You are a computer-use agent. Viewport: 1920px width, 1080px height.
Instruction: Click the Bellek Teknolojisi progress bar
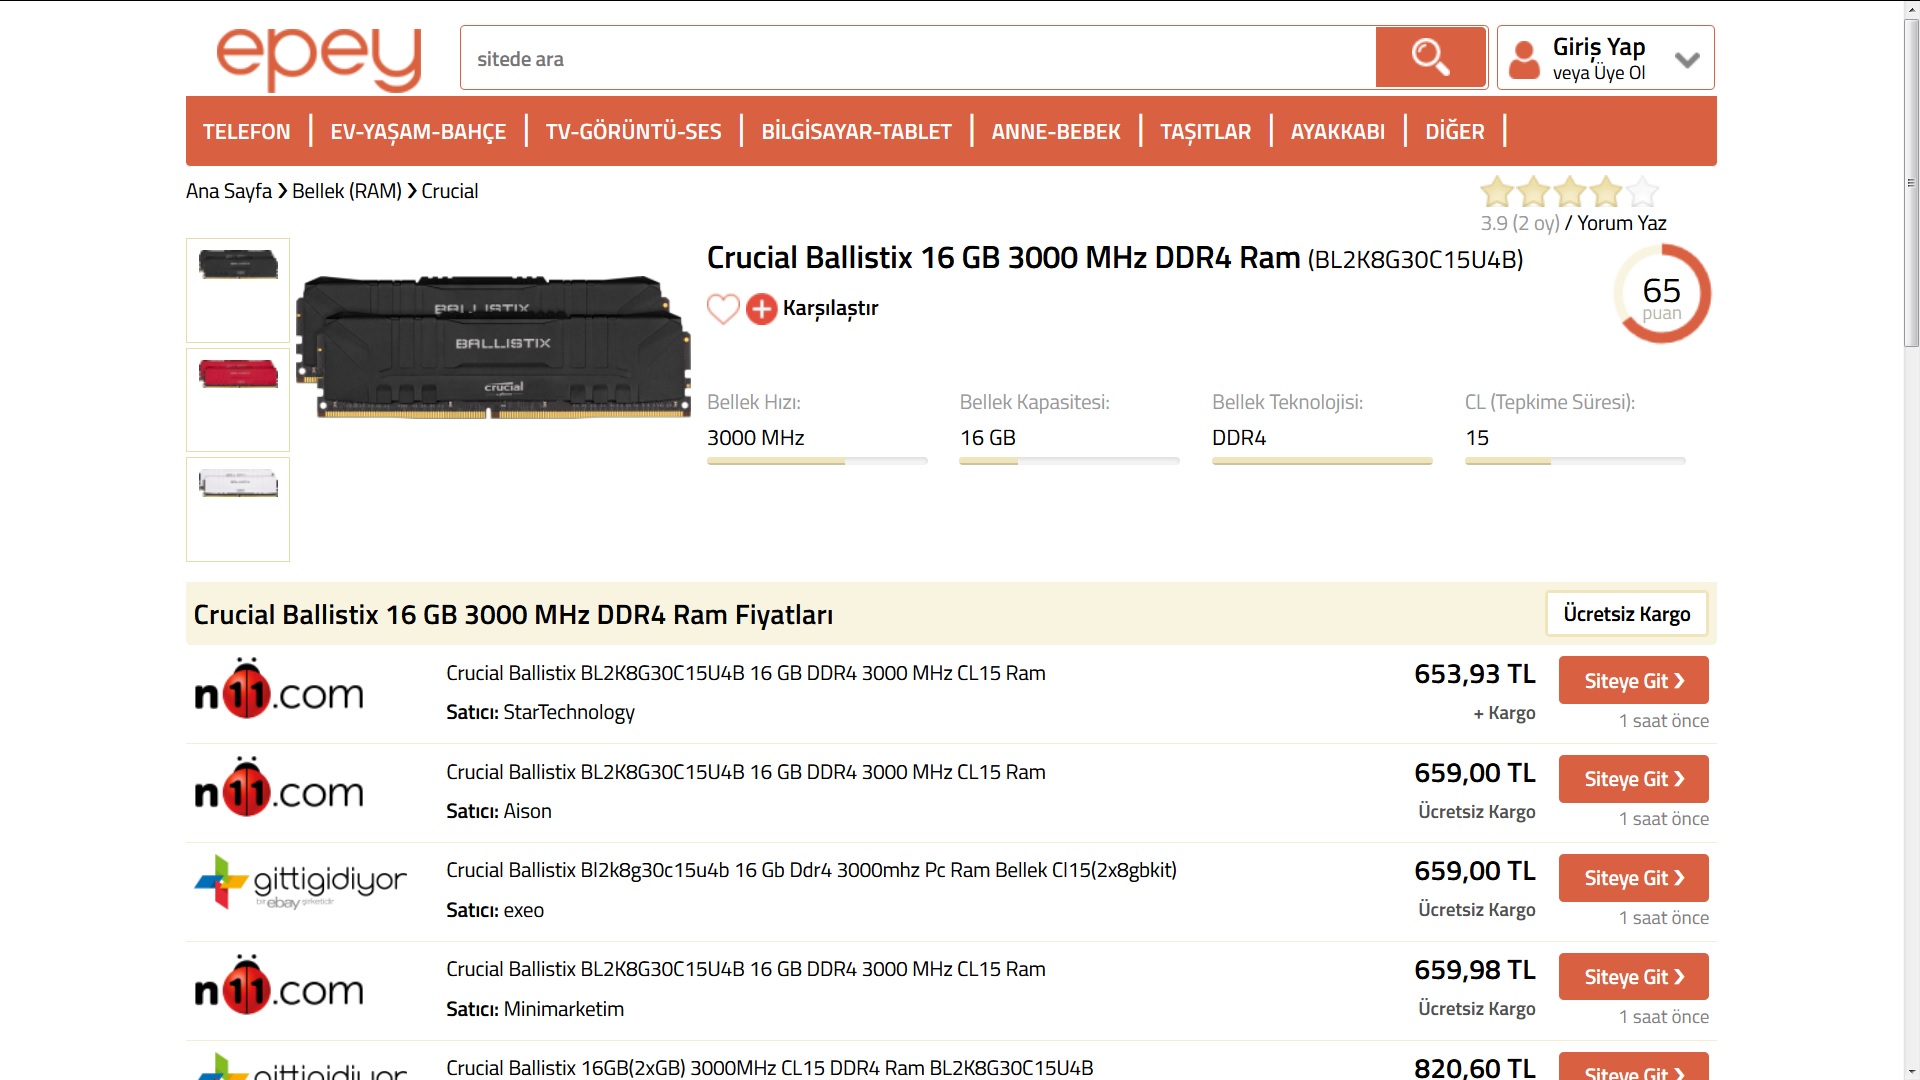[x=1322, y=461]
